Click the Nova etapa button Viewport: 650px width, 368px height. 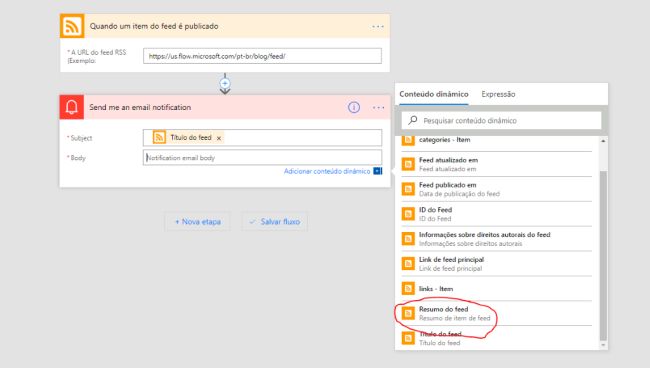click(x=197, y=222)
